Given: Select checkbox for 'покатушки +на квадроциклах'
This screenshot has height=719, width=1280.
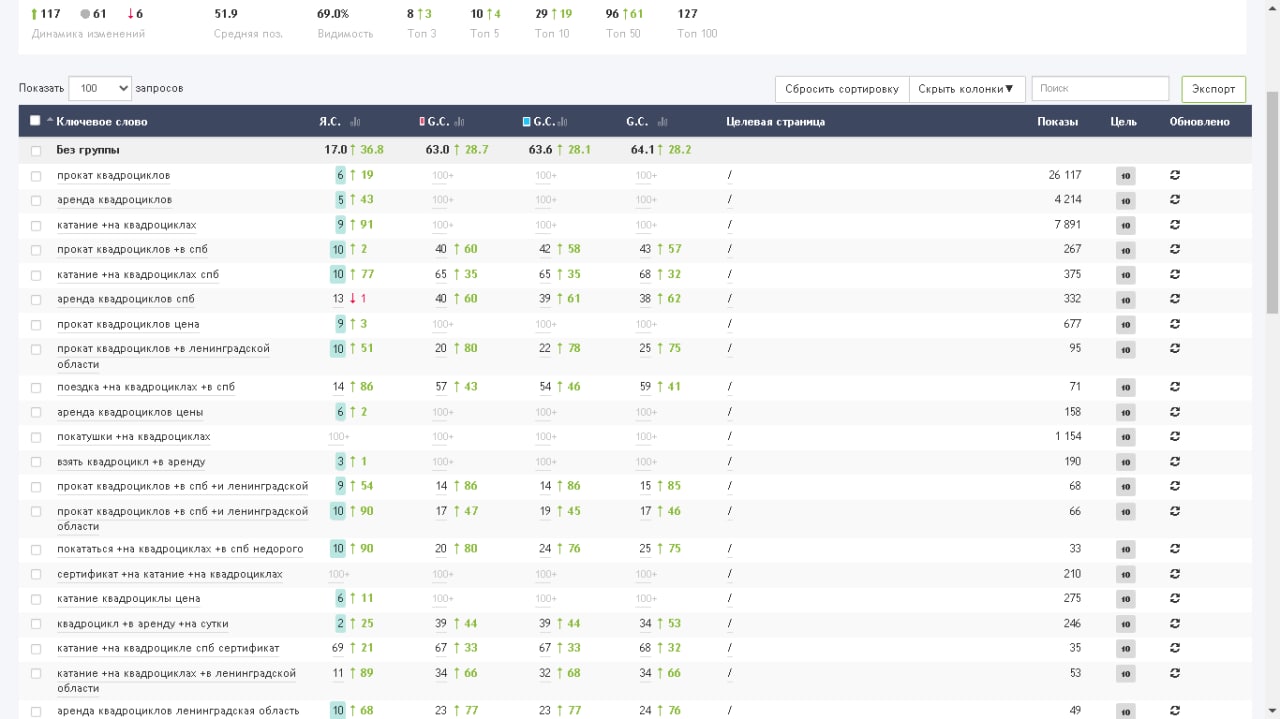Looking at the screenshot, I should coord(36,438).
